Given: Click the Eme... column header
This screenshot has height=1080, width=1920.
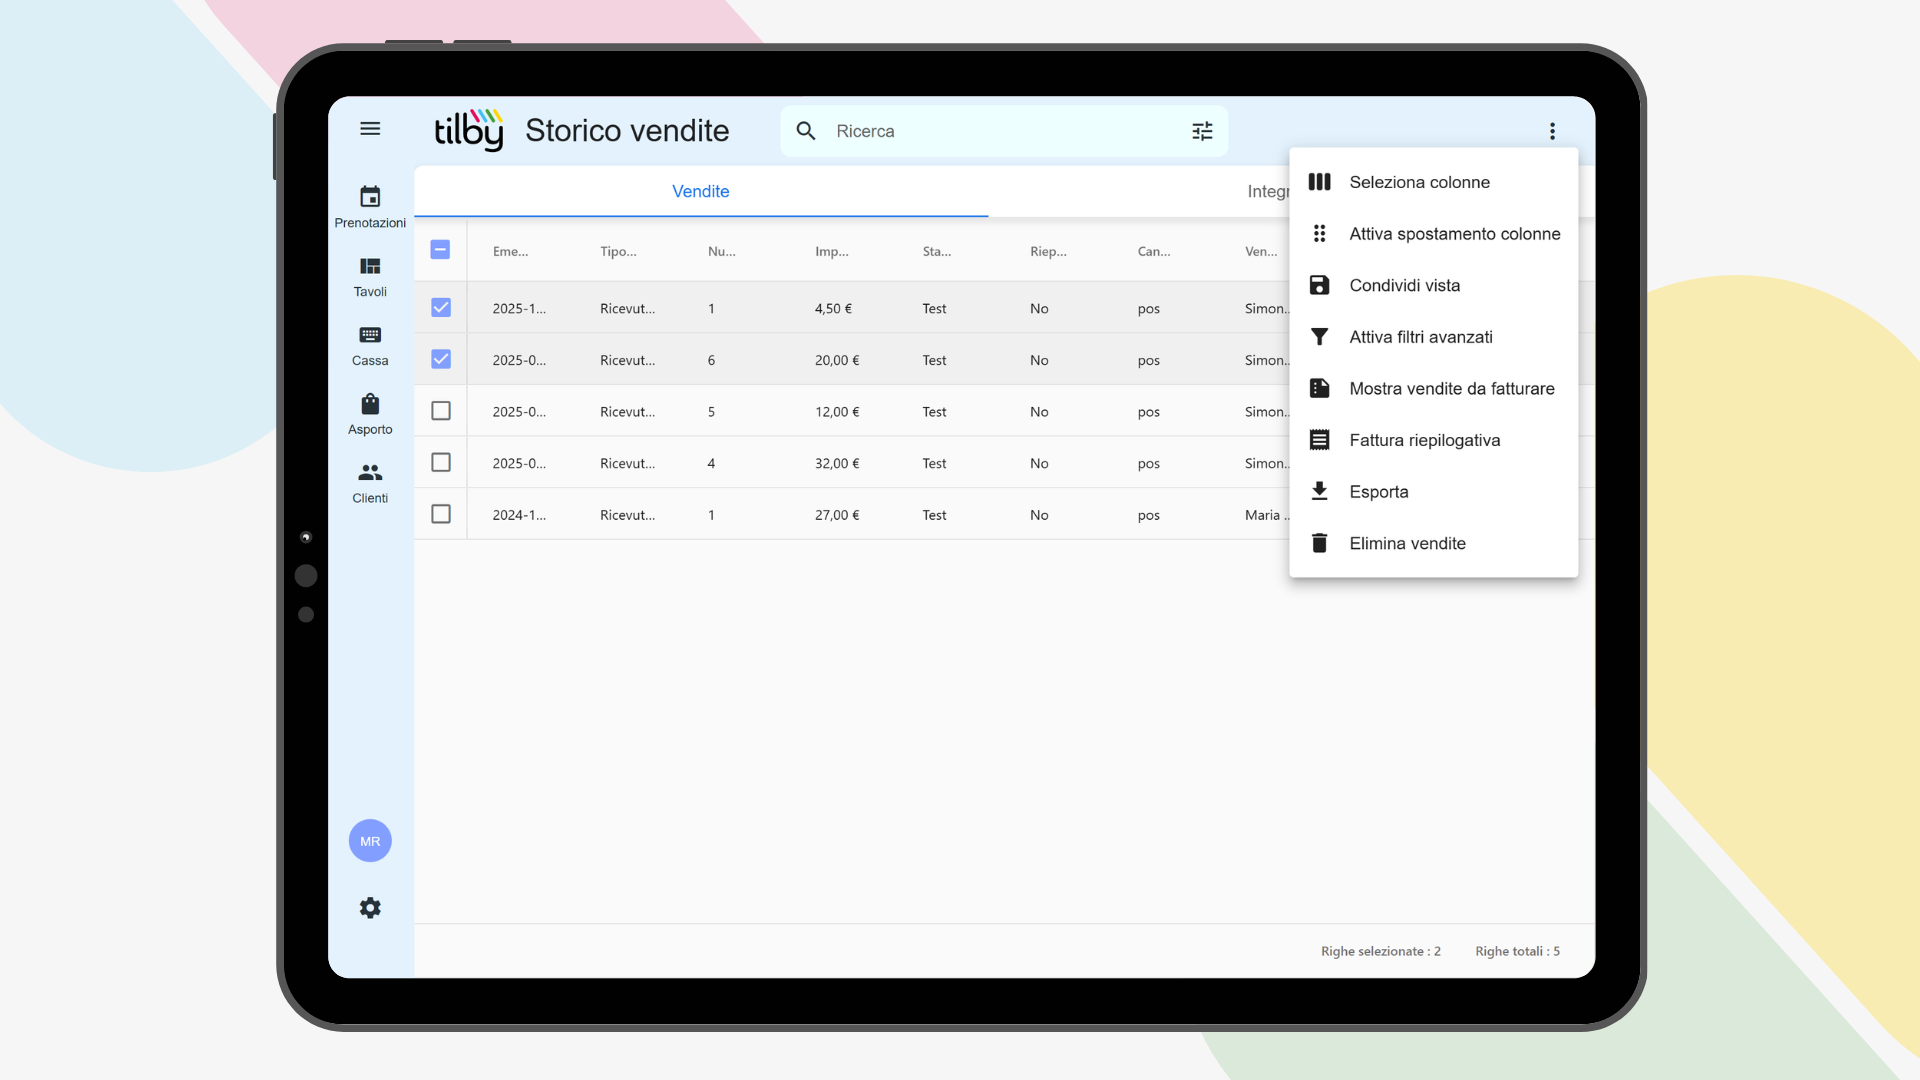Looking at the screenshot, I should pos(510,252).
